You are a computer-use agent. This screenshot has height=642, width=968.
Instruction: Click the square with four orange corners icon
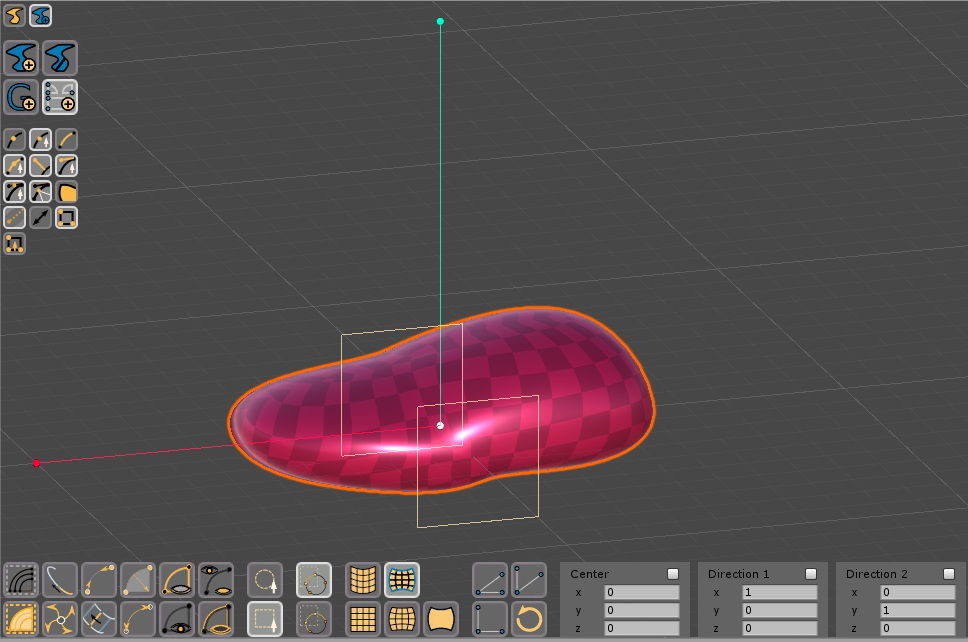[x=67, y=217]
